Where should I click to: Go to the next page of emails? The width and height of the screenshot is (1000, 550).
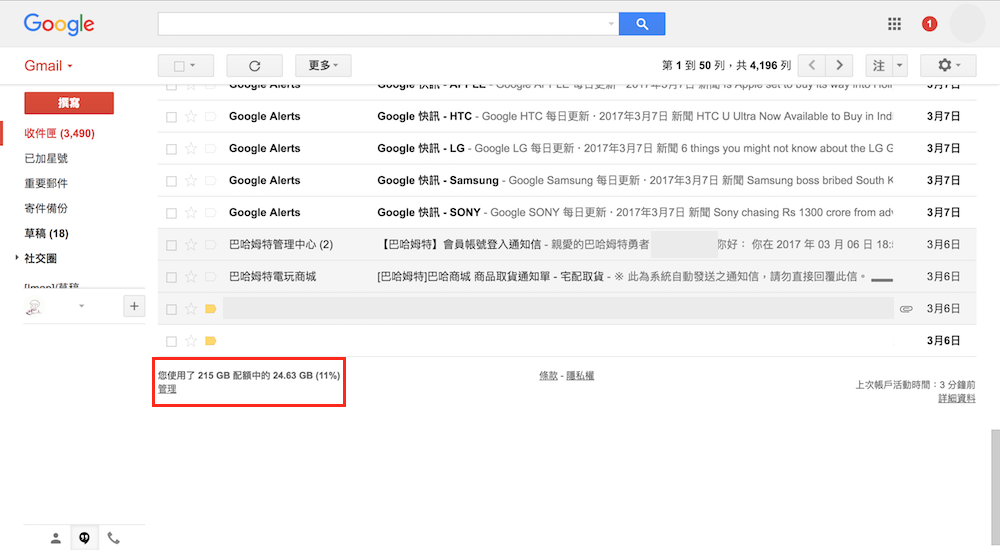840,66
